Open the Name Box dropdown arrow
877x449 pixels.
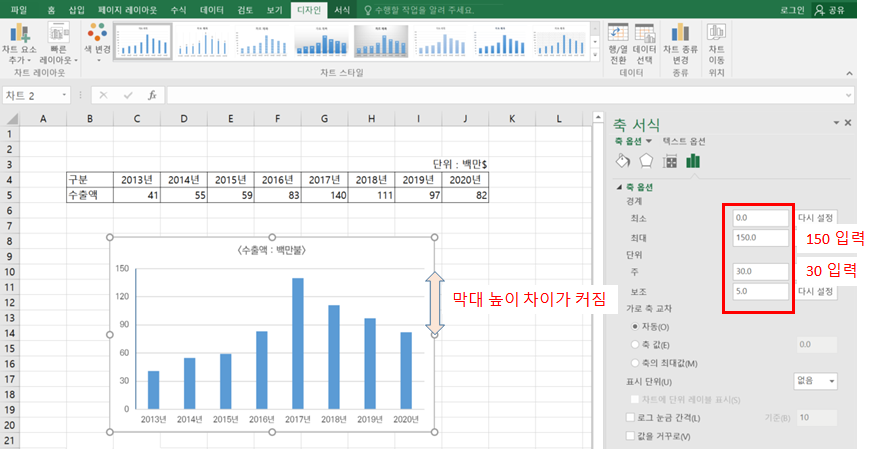[64, 95]
